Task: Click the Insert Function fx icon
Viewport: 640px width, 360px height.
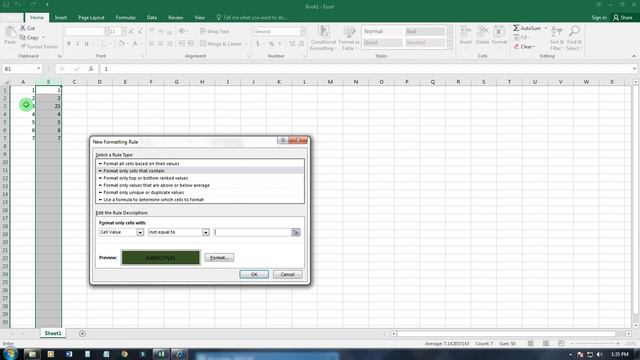Action: pos(91,69)
